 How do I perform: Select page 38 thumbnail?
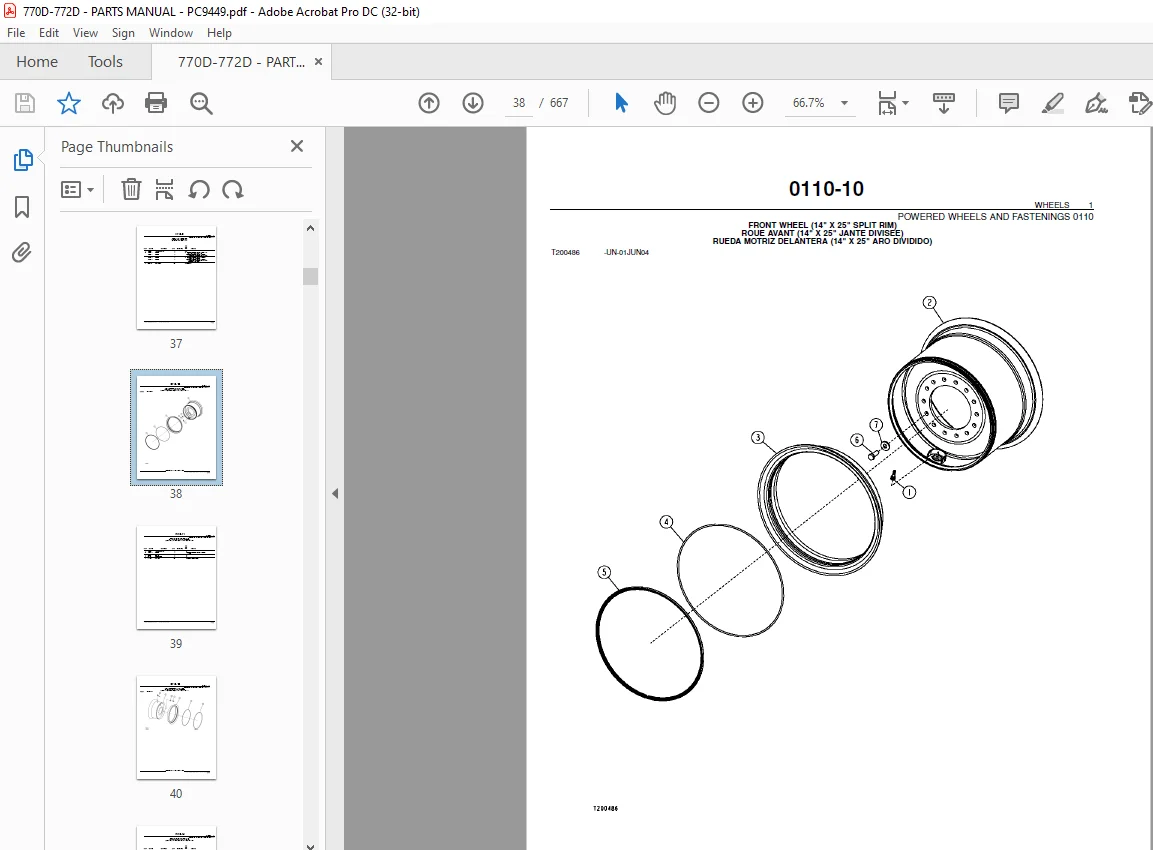click(x=176, y=428)
